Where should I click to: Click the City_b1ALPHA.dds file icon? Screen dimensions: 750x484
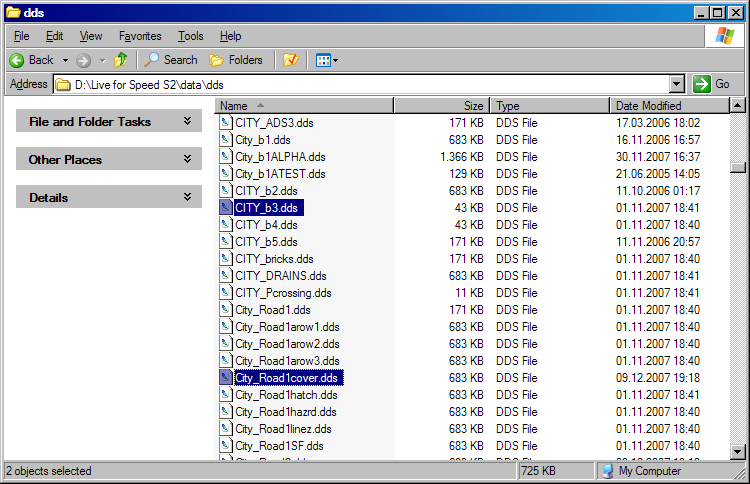click(x=226, y=156)
